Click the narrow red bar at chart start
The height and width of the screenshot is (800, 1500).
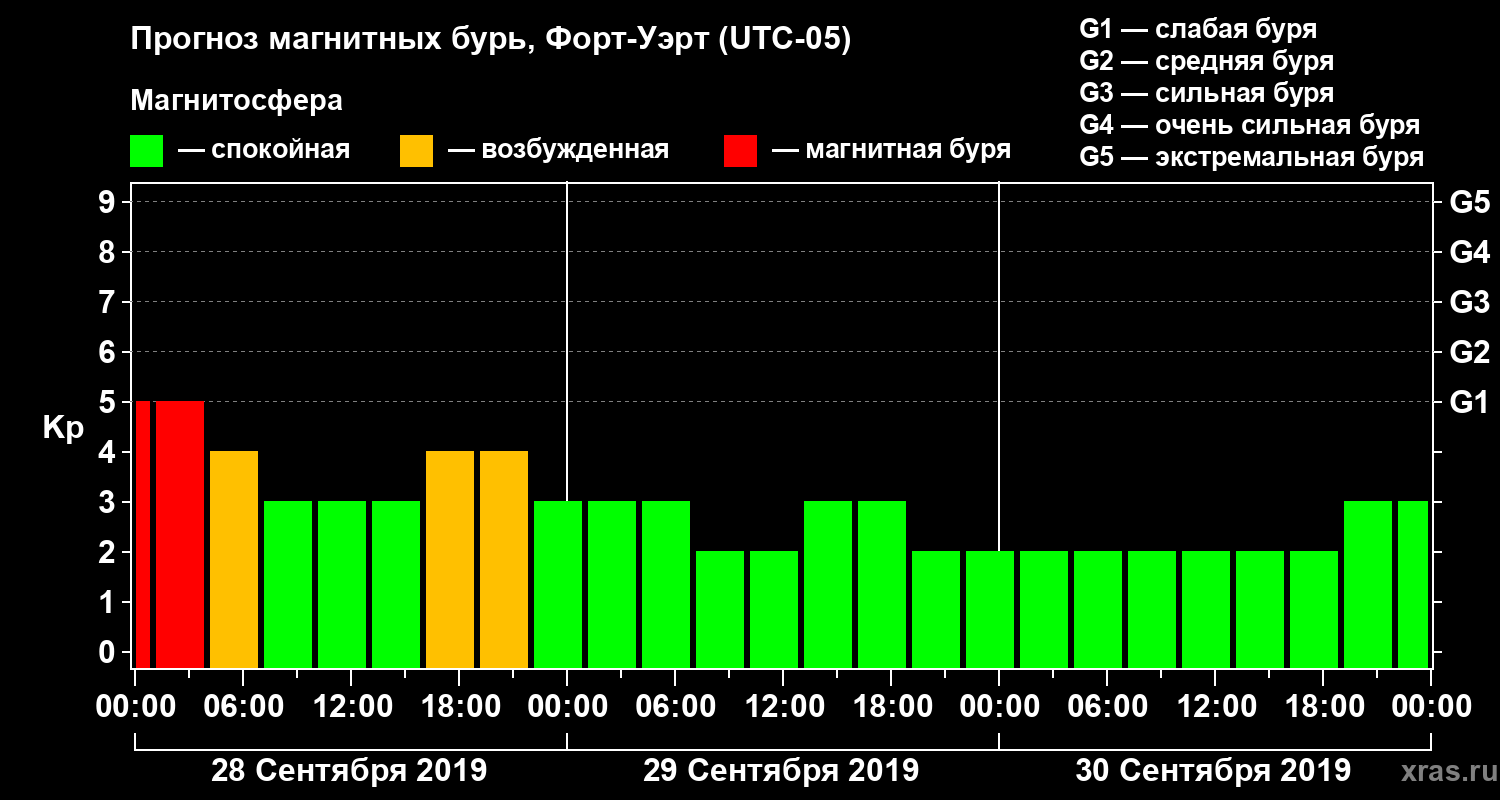pos(142,534)
